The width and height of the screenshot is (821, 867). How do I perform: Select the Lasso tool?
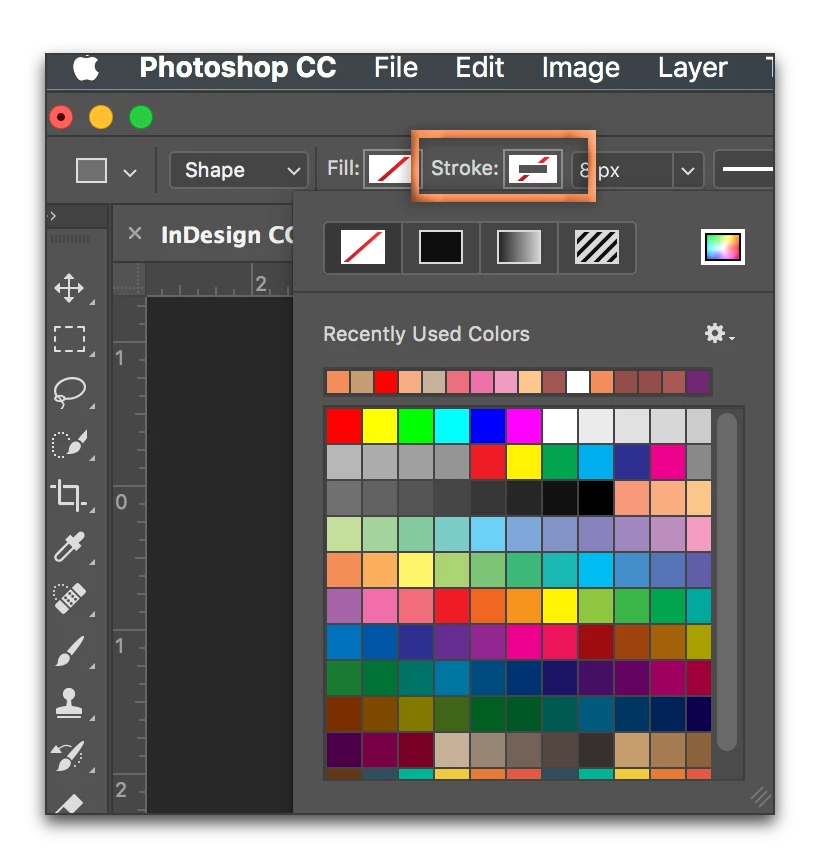pos(70,391)
